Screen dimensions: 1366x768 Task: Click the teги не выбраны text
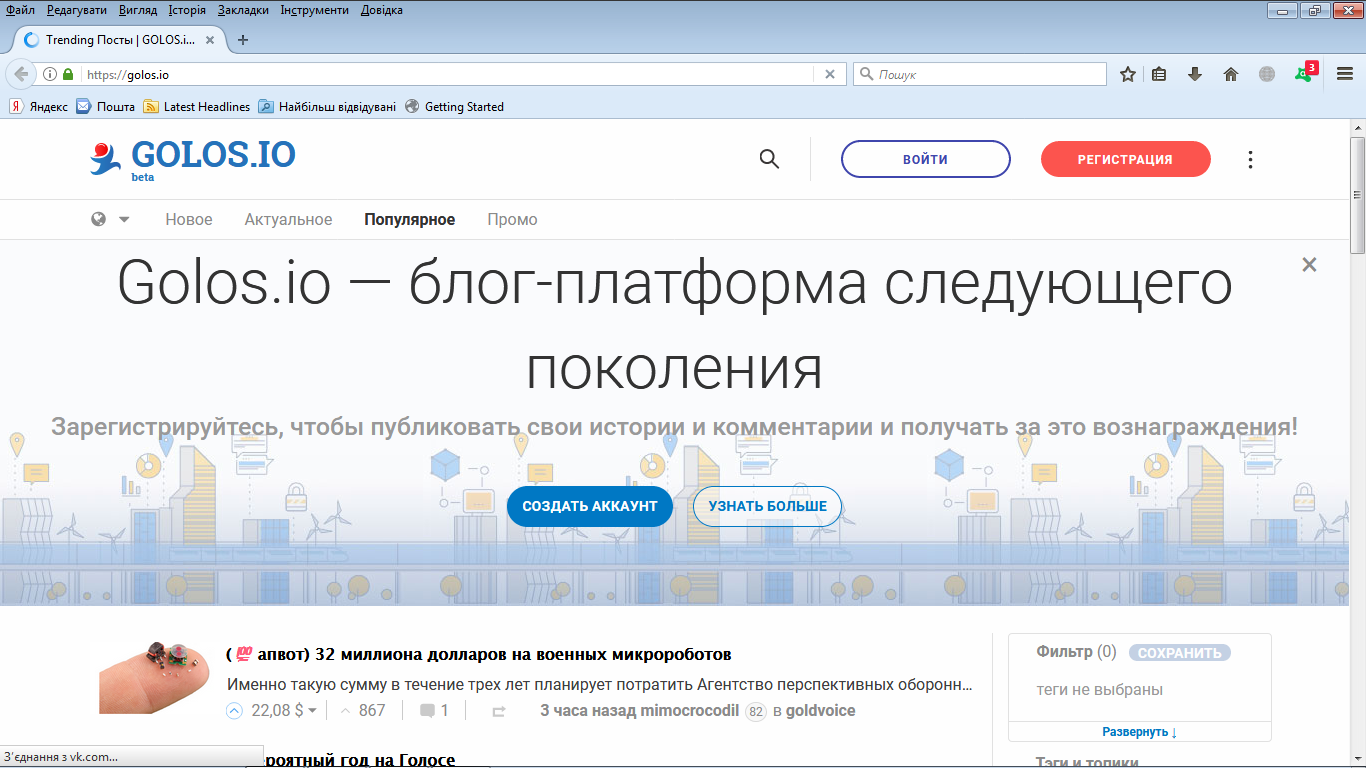click(1100, 690)
